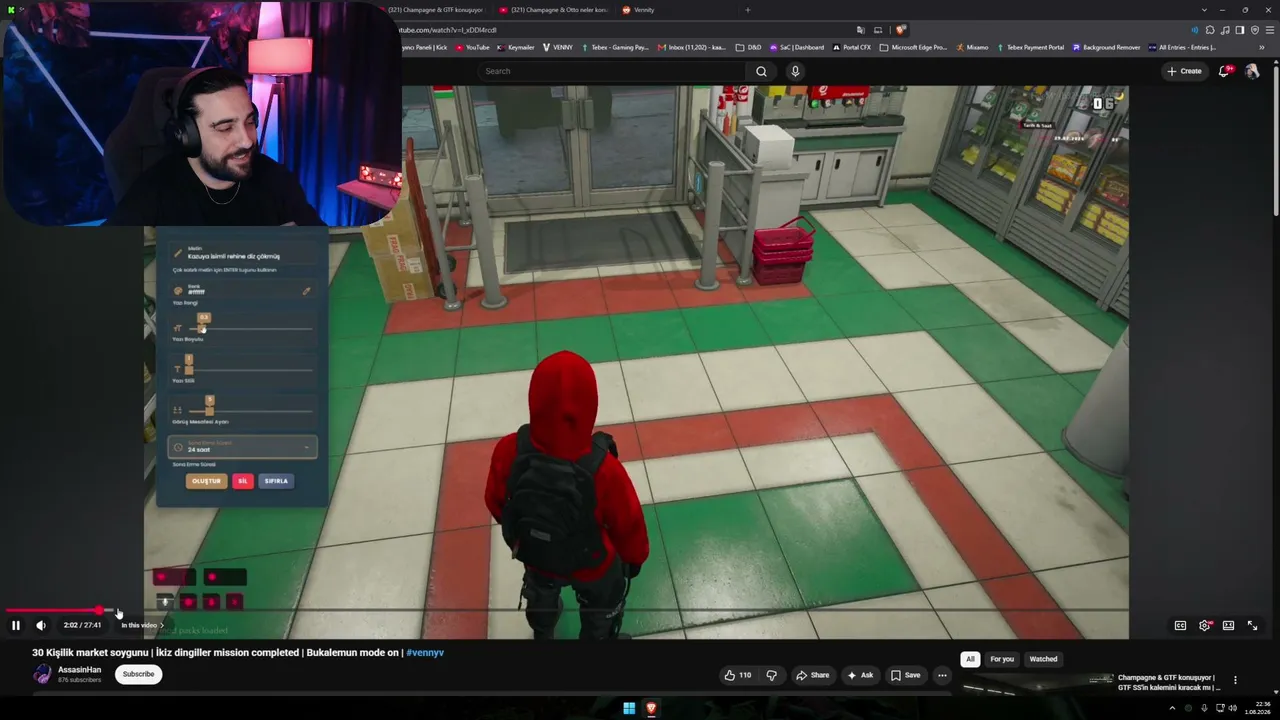Image resolution: width=1280 pixels, height=720 pixels.
Task: Enter fullscreen mode in the player
Action: (1252, 625)
